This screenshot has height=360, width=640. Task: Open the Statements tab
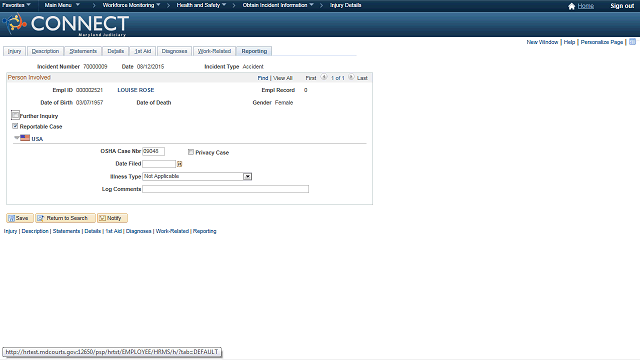click(x=83, y=51)
